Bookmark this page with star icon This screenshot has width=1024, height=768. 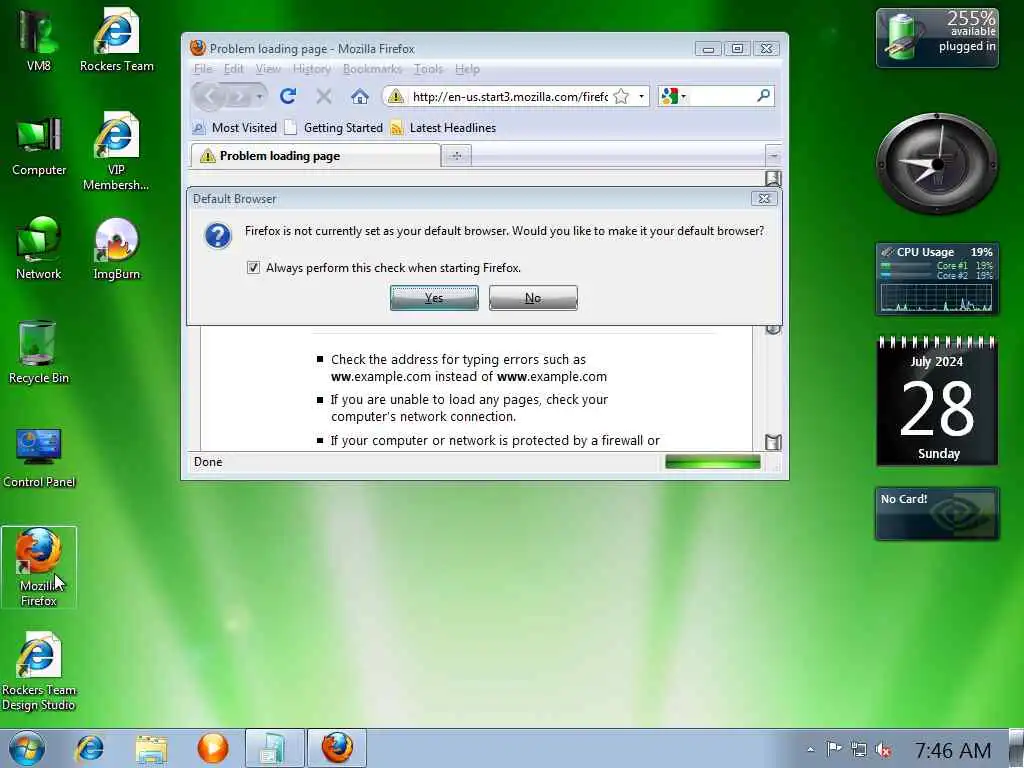tap(621, 97)
